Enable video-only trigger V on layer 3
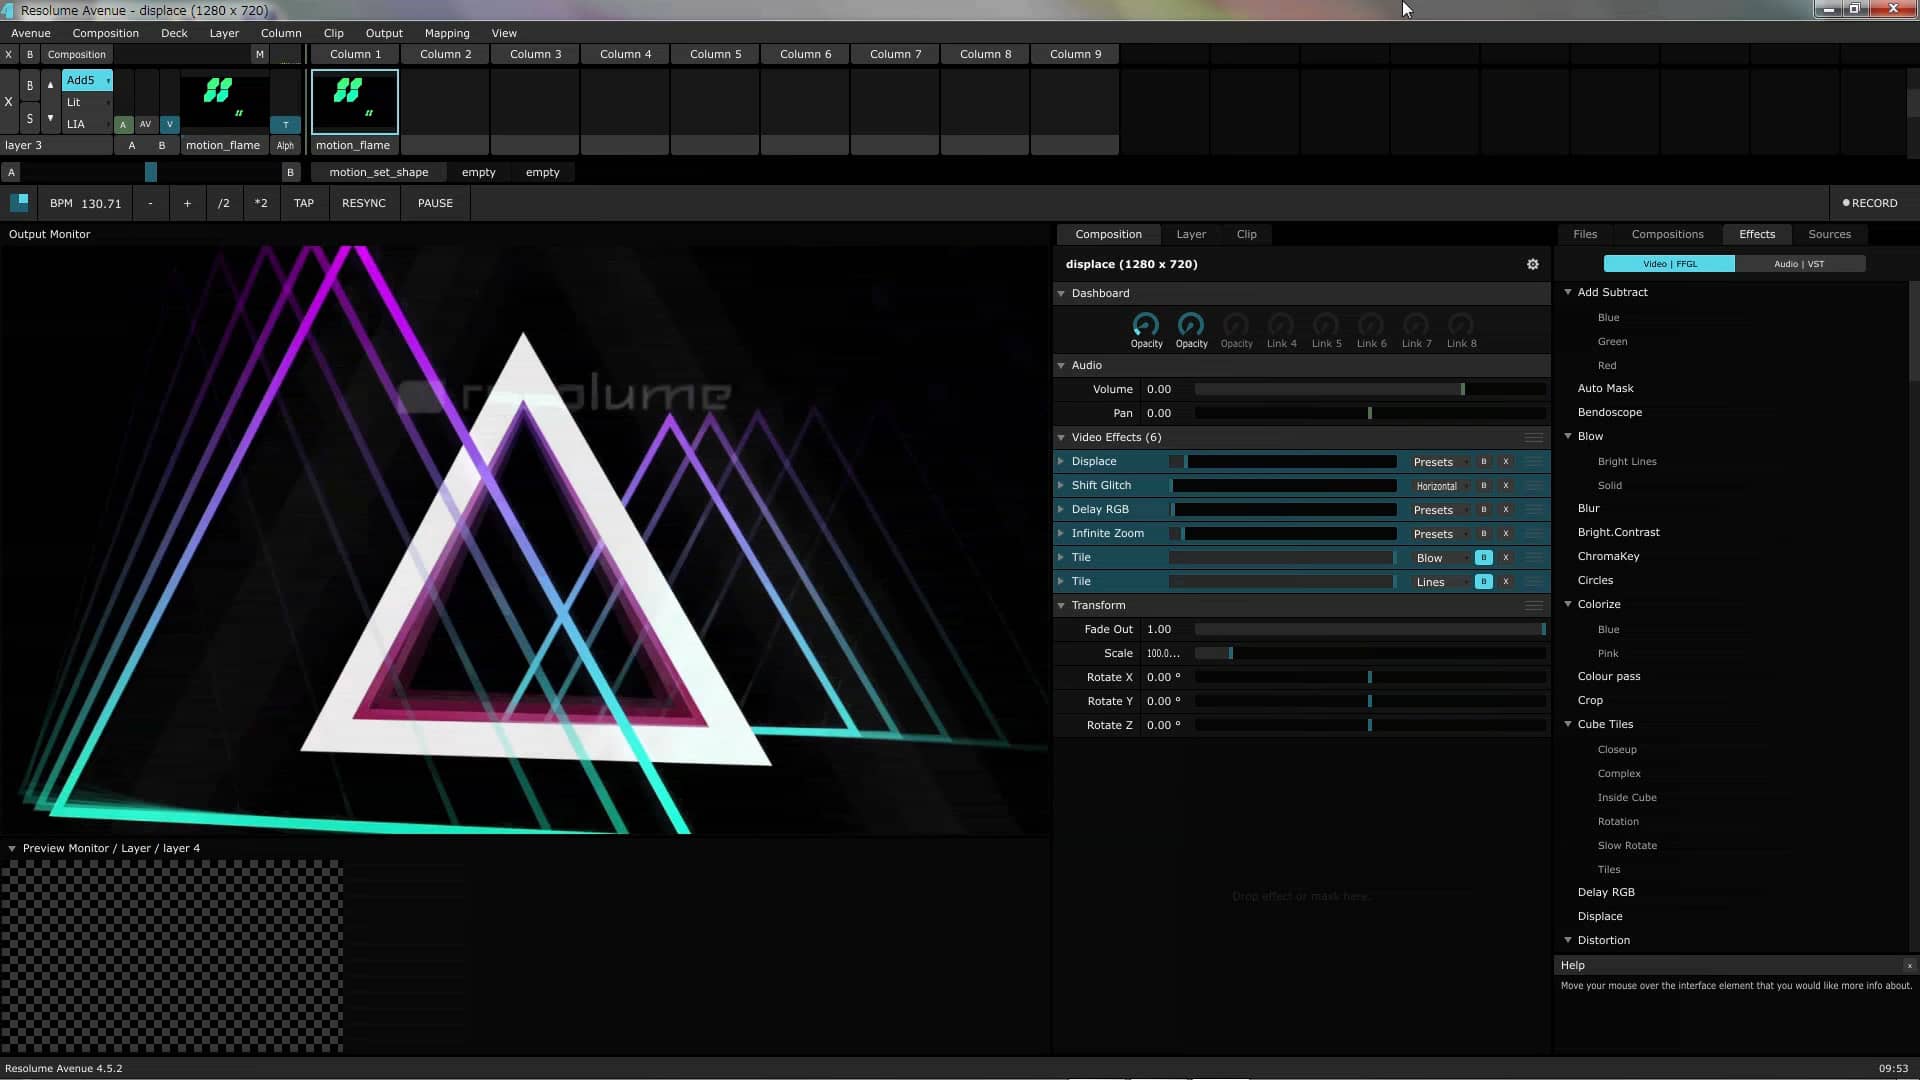1920x1080 pixels. pos(170,124)
